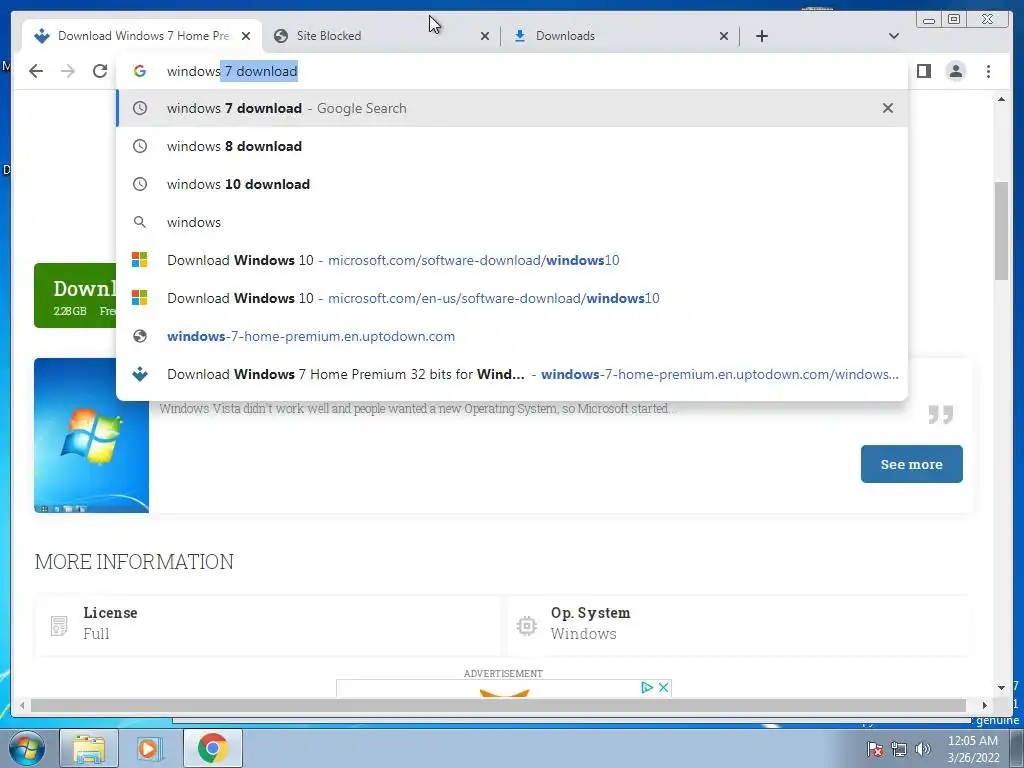Click the See more button

(911, 464)
